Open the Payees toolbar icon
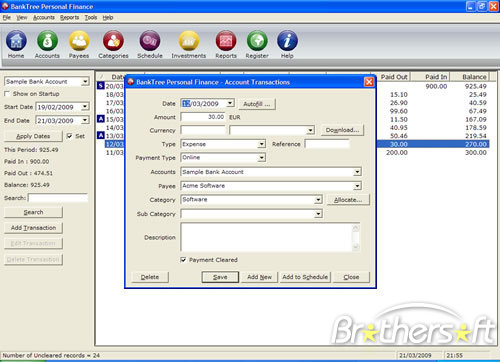Viewport: 500px width, 362px height. pos(79,44)
